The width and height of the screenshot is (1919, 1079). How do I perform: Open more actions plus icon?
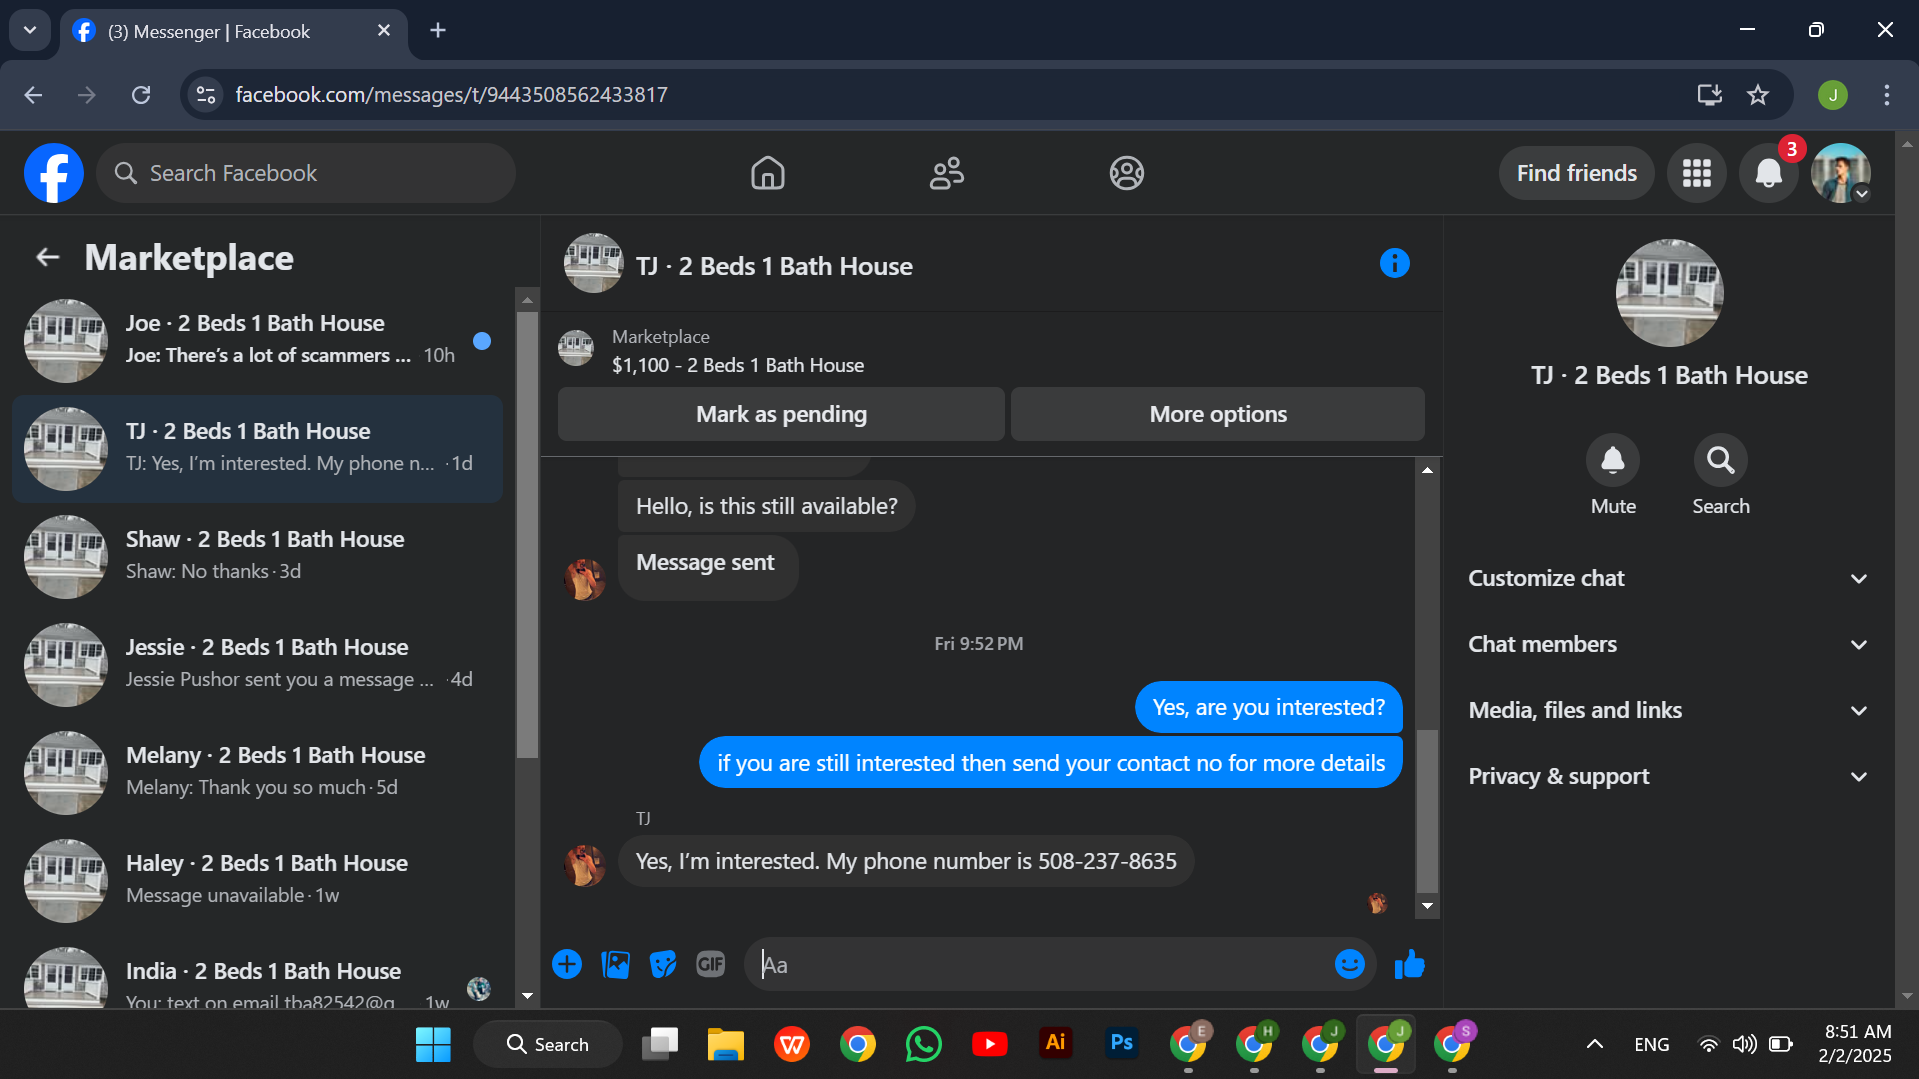click(567, 964)
